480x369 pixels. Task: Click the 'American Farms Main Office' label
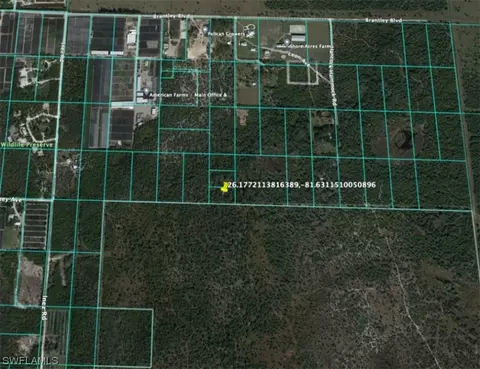click(x=188, y=95)
